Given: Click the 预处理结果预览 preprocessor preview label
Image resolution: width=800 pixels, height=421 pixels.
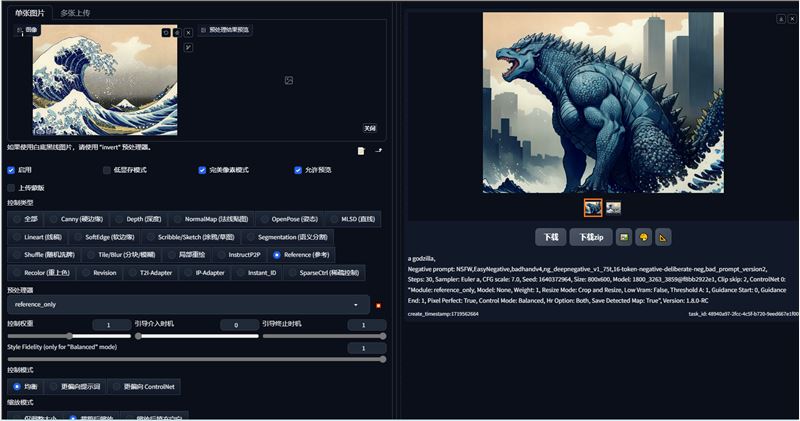Looking at the screenshot, I should [x=226, y=30].
